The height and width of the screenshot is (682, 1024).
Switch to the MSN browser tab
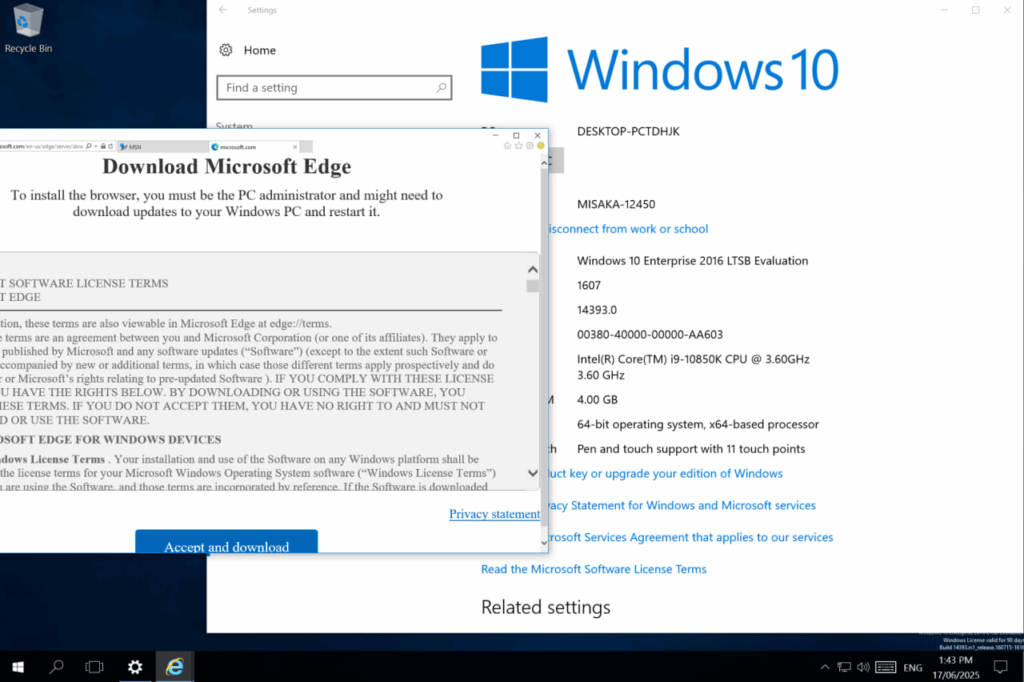[x=163, y=147]
